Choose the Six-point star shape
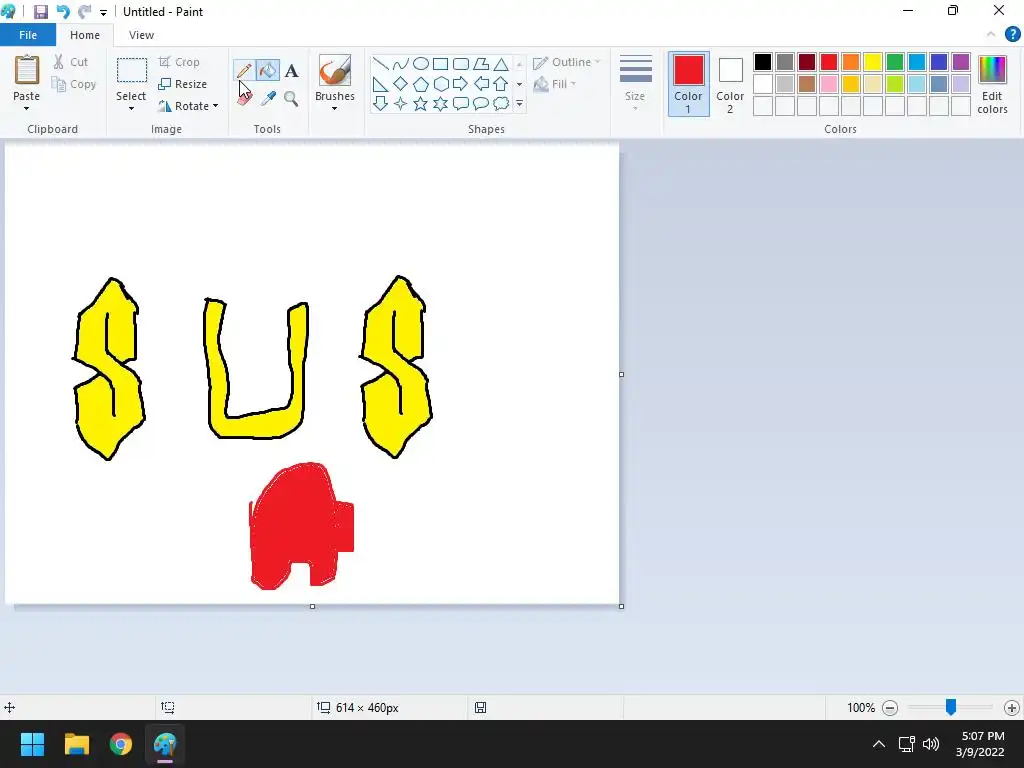The width and height of the screenshot is (1024, 768). point(441,103)
